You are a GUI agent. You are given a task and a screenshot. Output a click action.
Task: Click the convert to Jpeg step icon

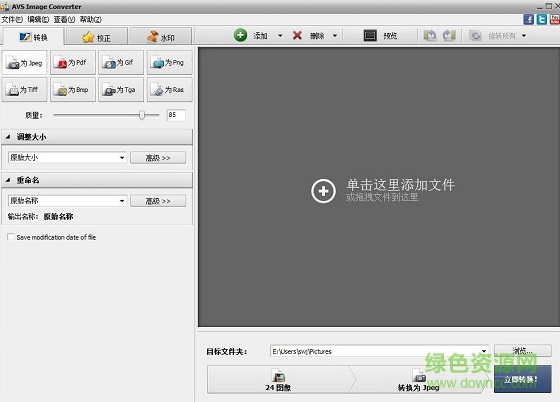pyautogui.click(x=419, y=376)
